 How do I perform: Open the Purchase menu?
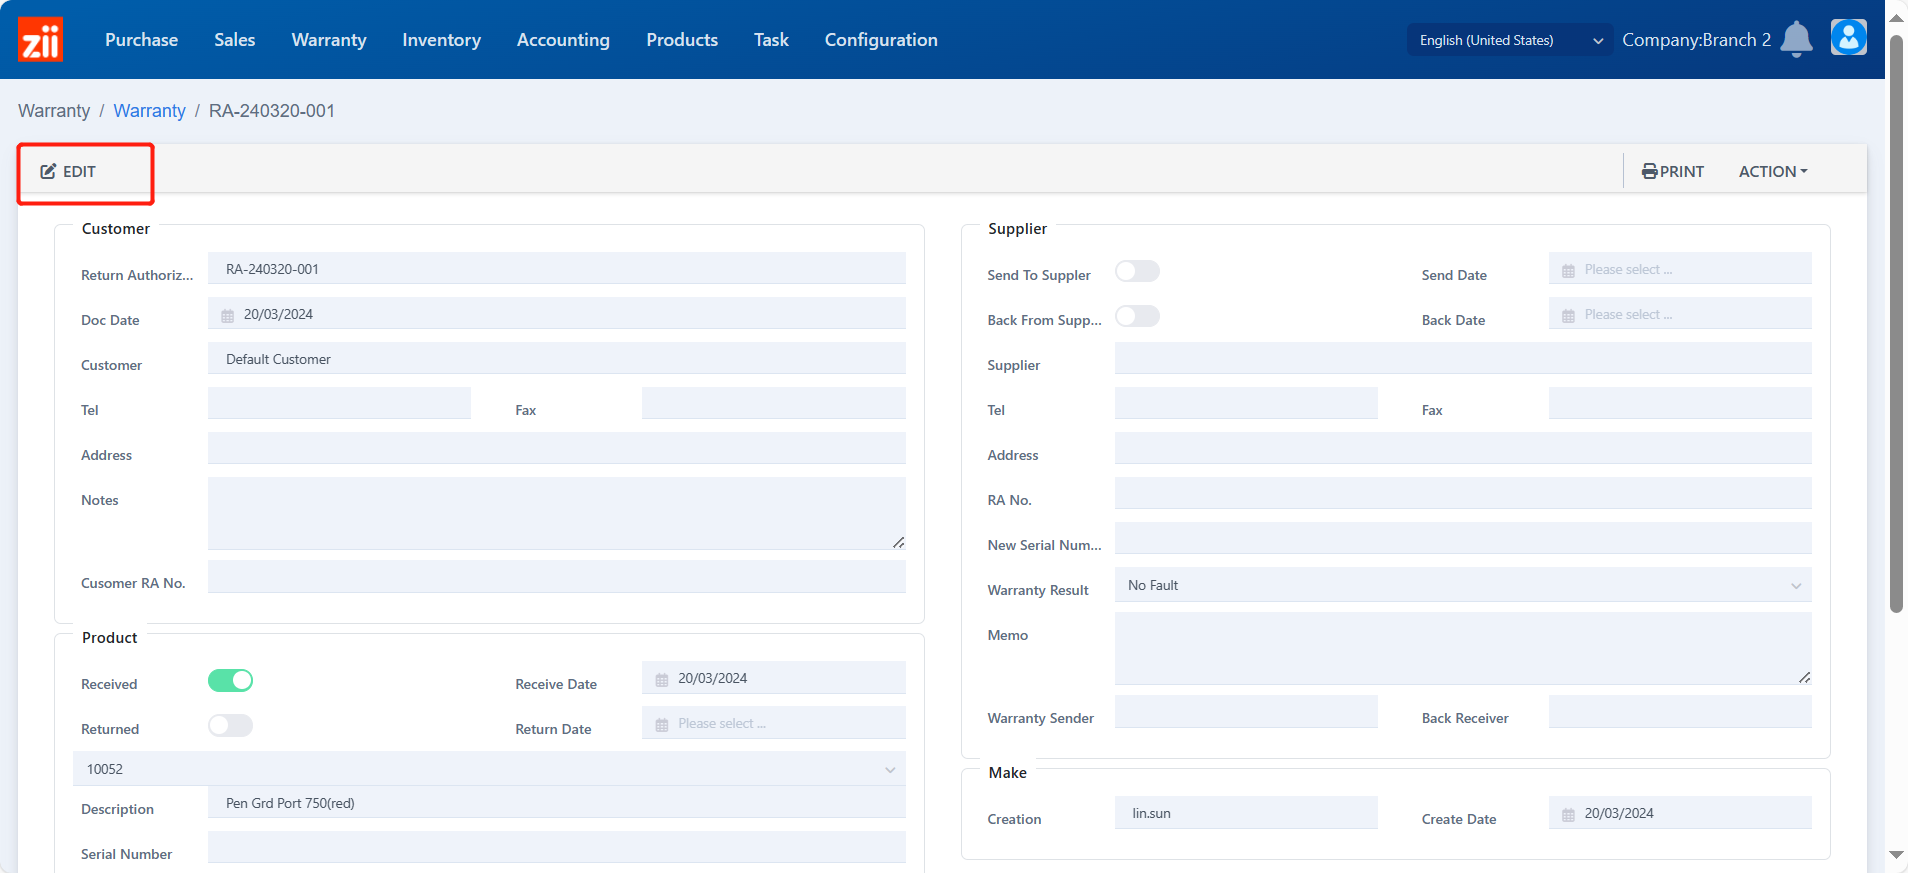point(141,39)
